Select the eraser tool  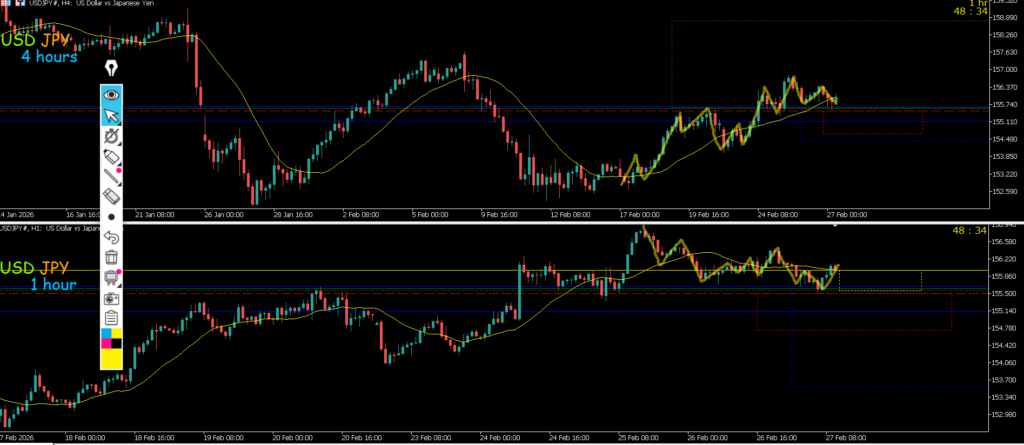tap(112, 195)
